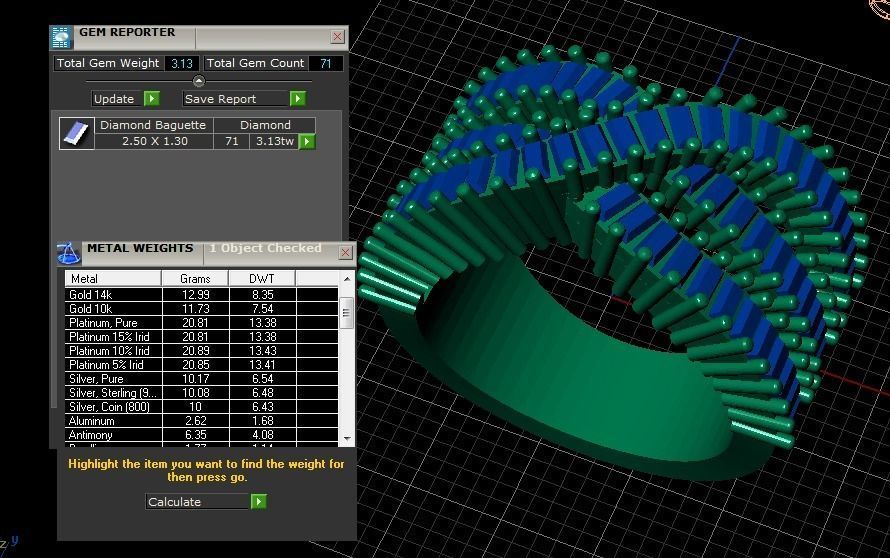890x558 pixels.
Task: Click the 2.50 X 1.30 size cell
Action: pos(154,141)
